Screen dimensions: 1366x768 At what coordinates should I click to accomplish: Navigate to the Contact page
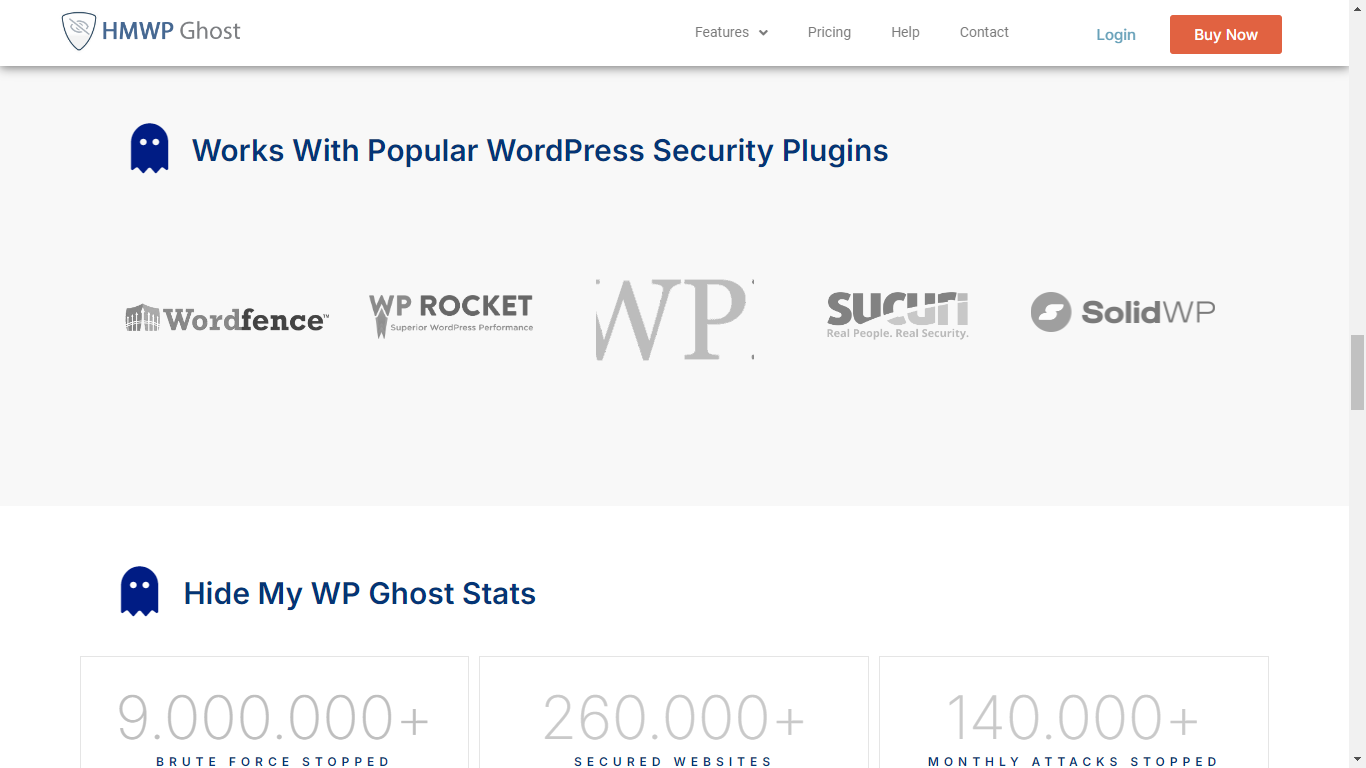point(984,32)
